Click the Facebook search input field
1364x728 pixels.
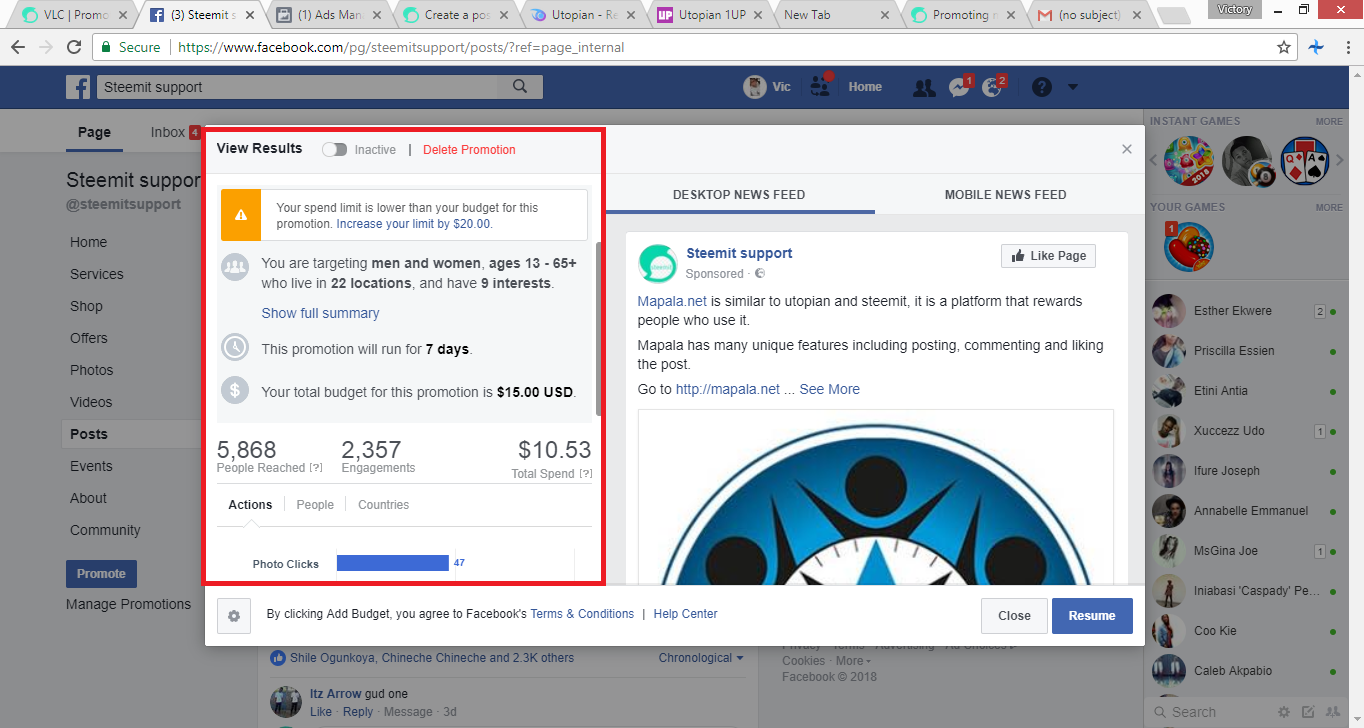(x=296, y=87)
